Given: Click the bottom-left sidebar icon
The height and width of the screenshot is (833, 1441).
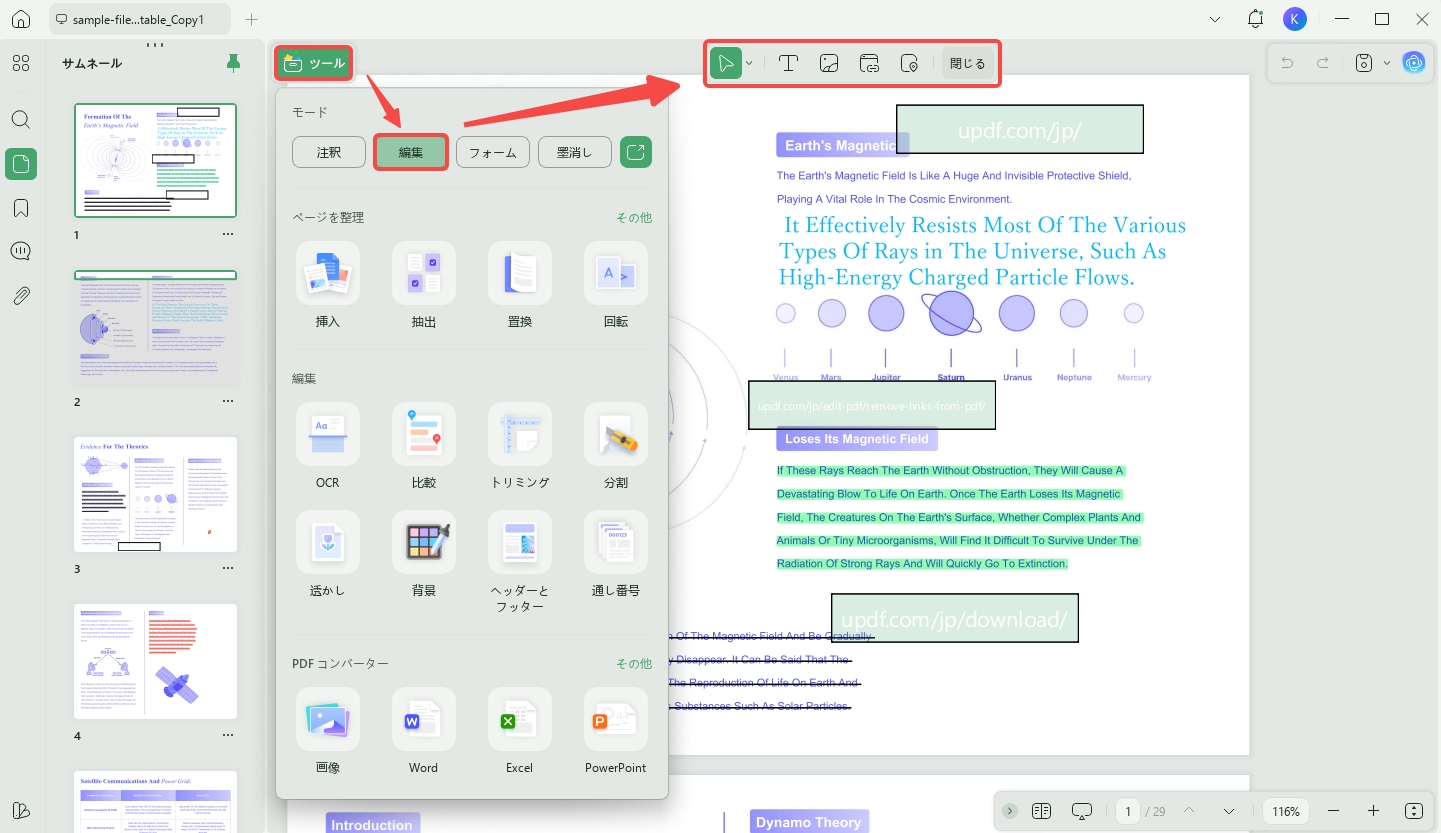Looking at the screenshot, I should click(x=21, y=810).
